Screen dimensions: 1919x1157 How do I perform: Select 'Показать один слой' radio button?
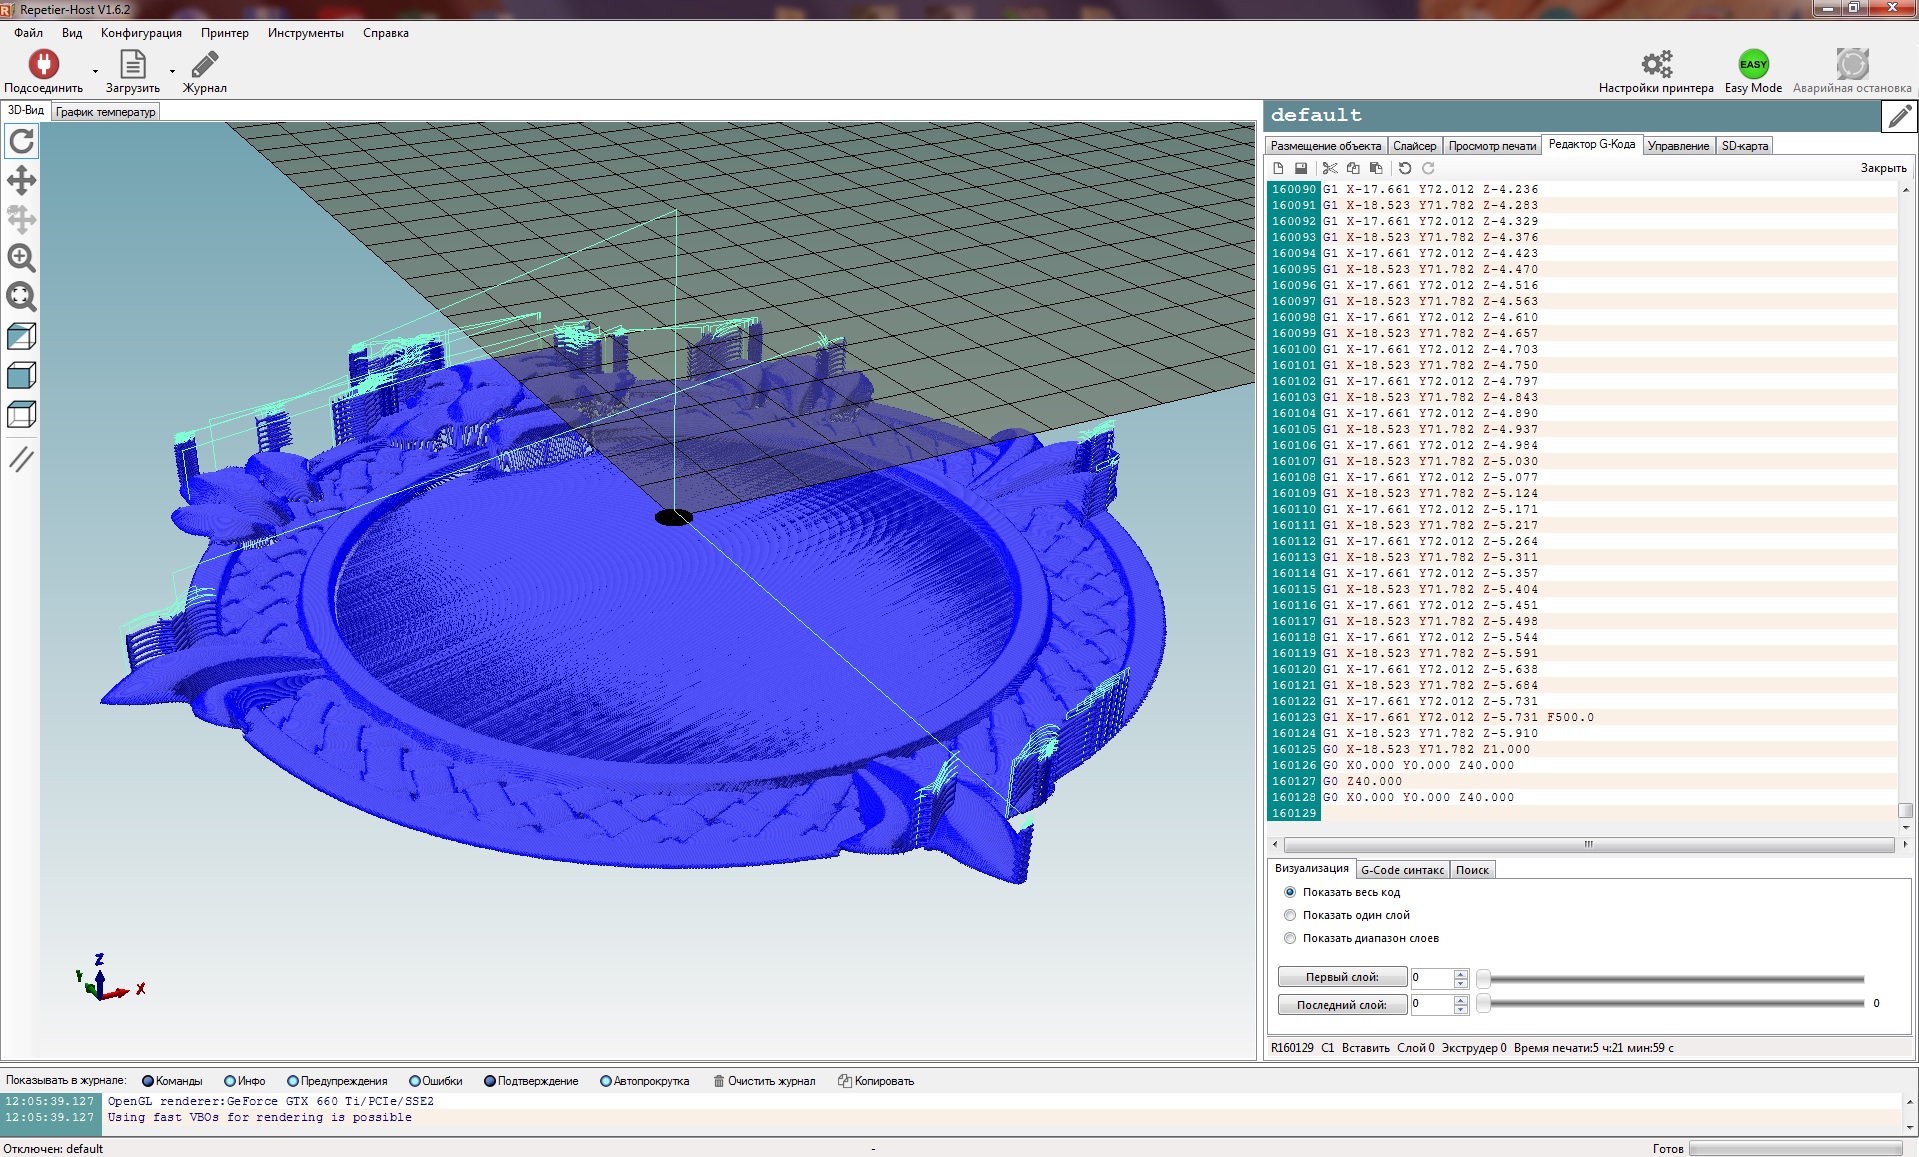point(1290,915)
